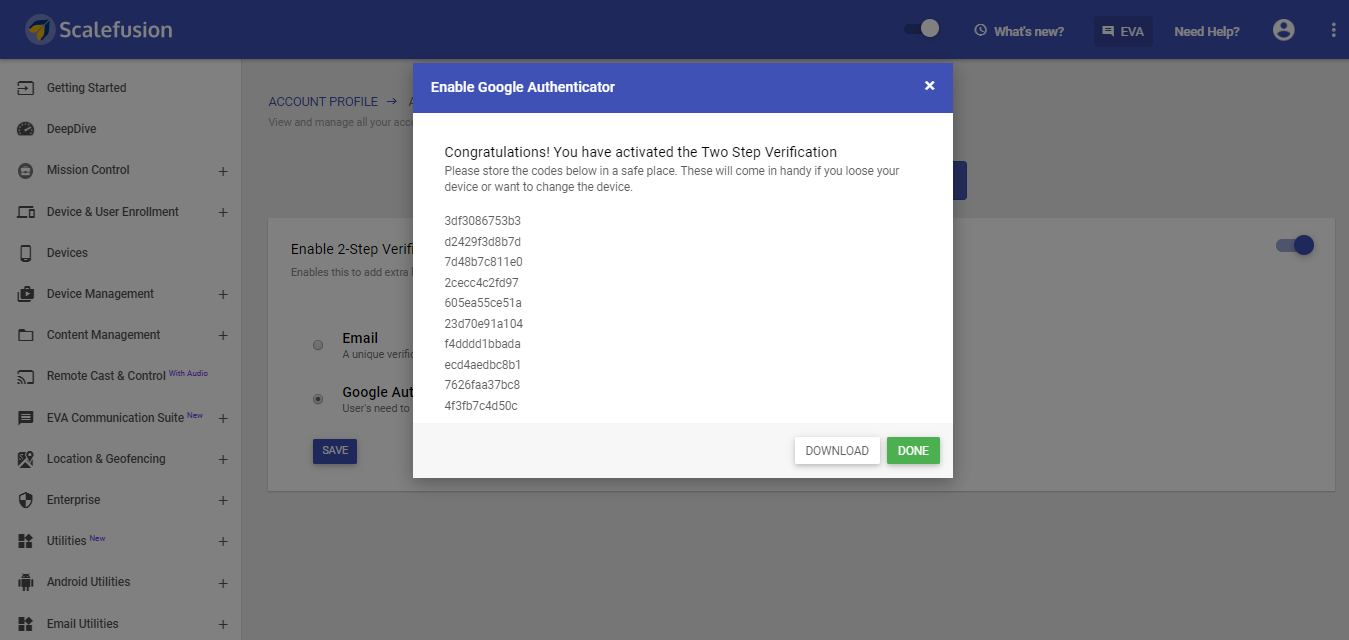This screenshot has height=640, width=1349.
Task: Toggle the header switch beside What's new
Action: tap(922, 29)
